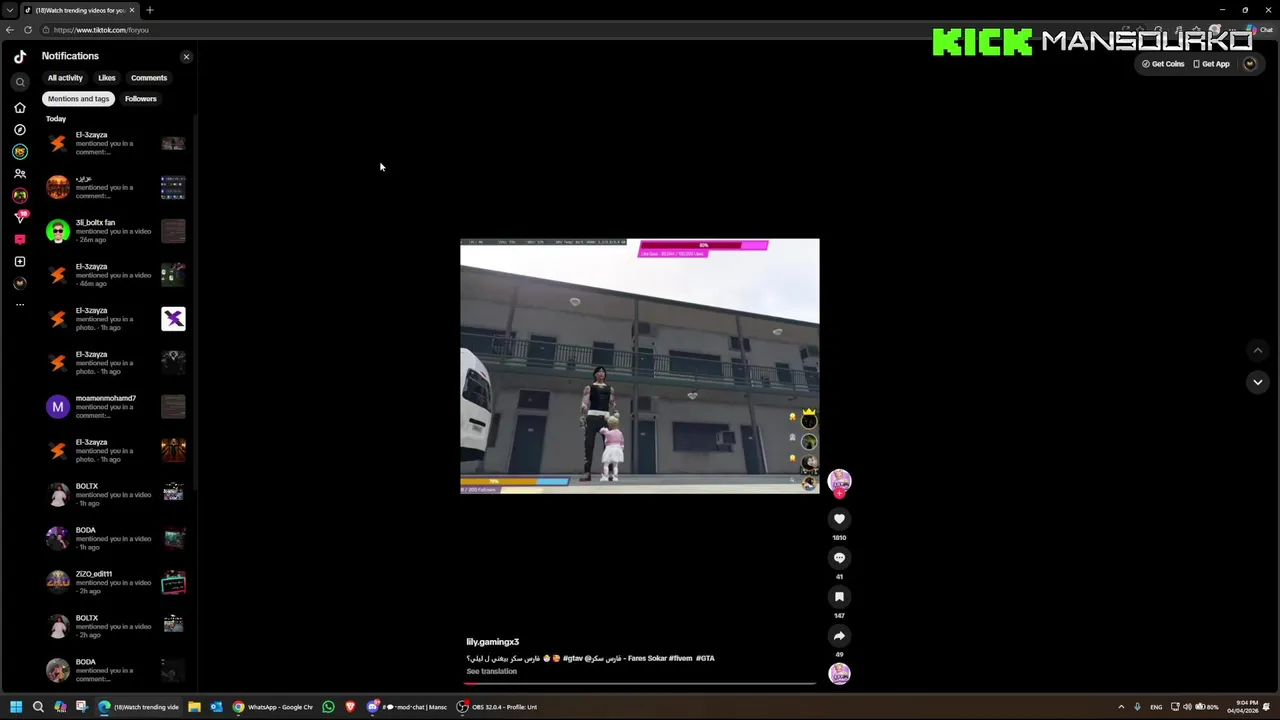Open purple X thumbnail in El-3zayza notification

[x=173, y=319]
